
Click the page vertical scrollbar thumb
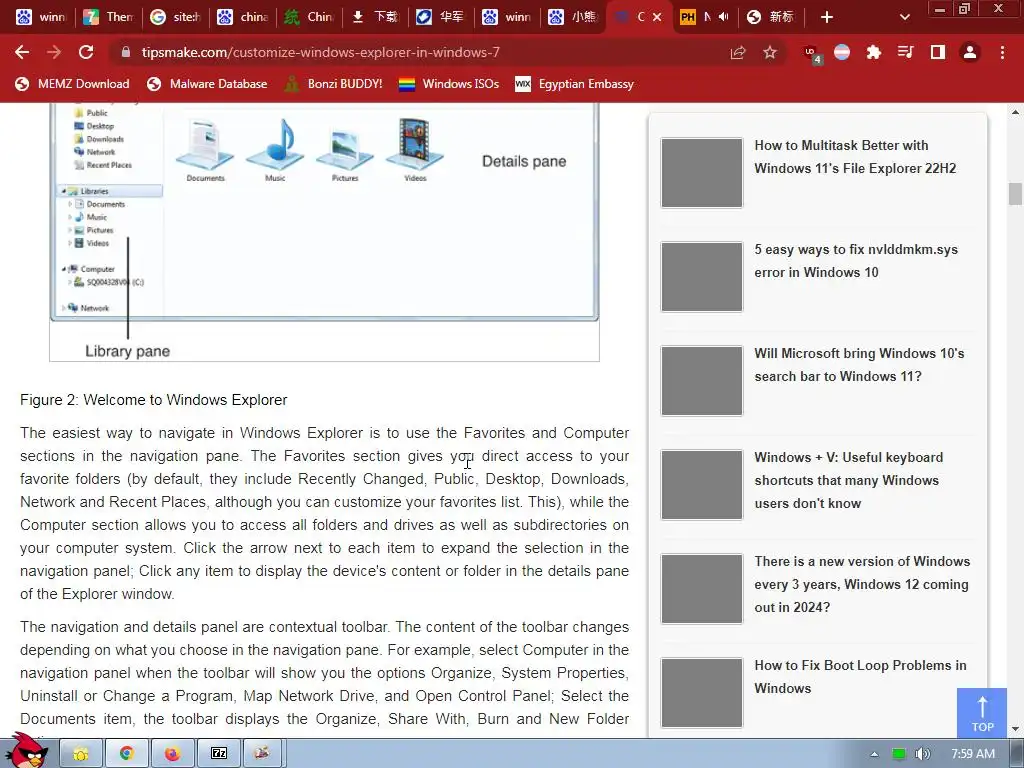pyautogui.click(x=1015, y=194)
